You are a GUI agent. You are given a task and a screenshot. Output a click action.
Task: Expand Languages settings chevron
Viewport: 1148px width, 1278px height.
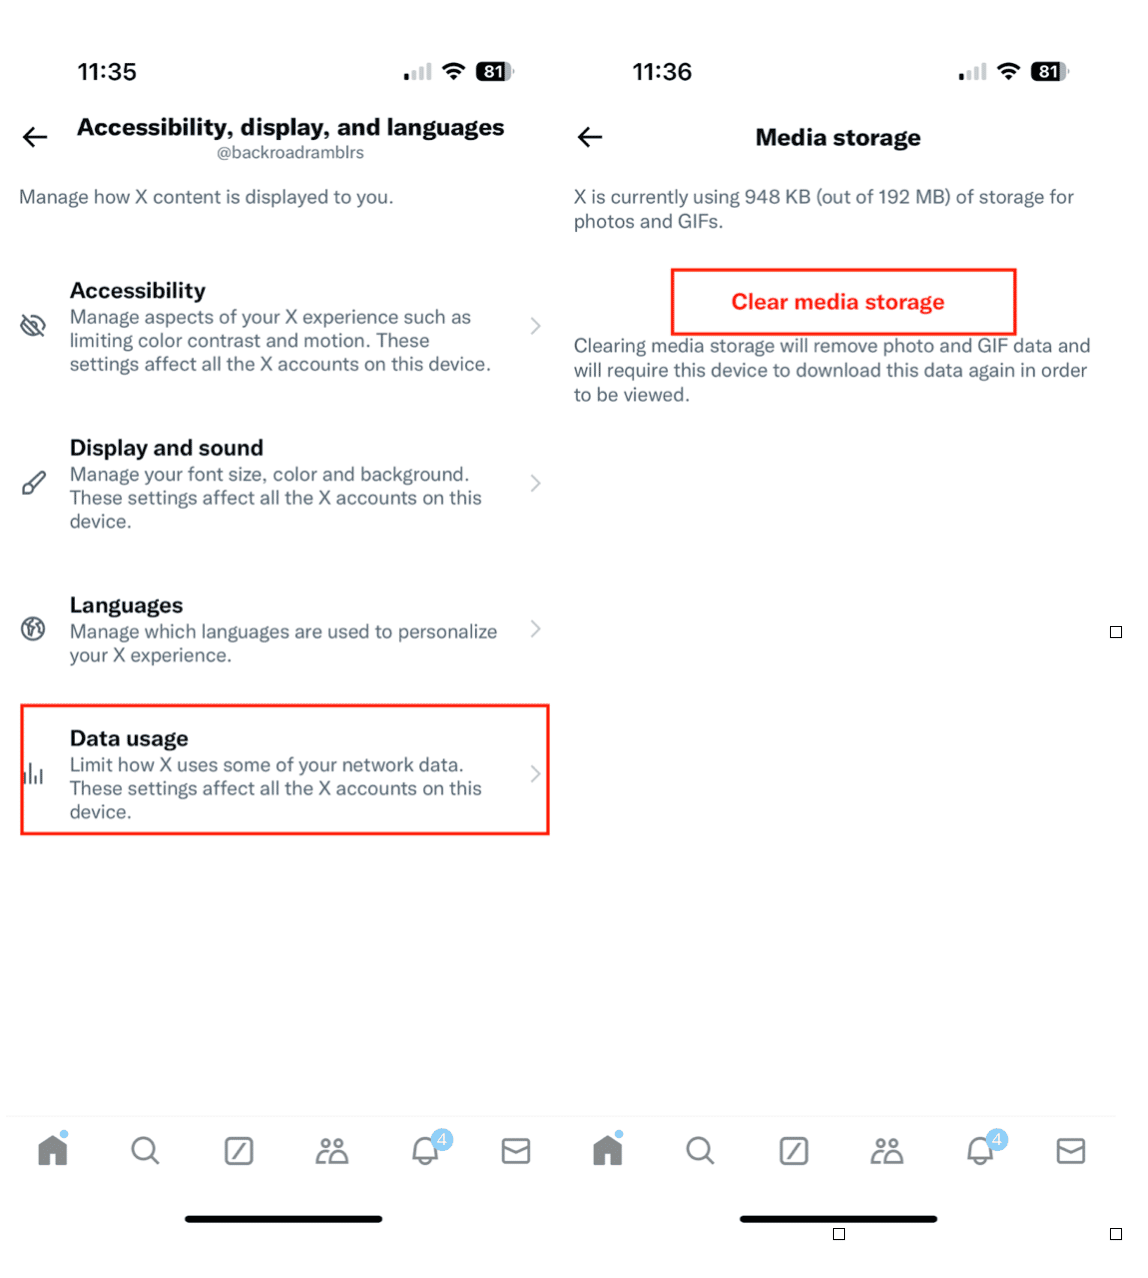[535, 629]
